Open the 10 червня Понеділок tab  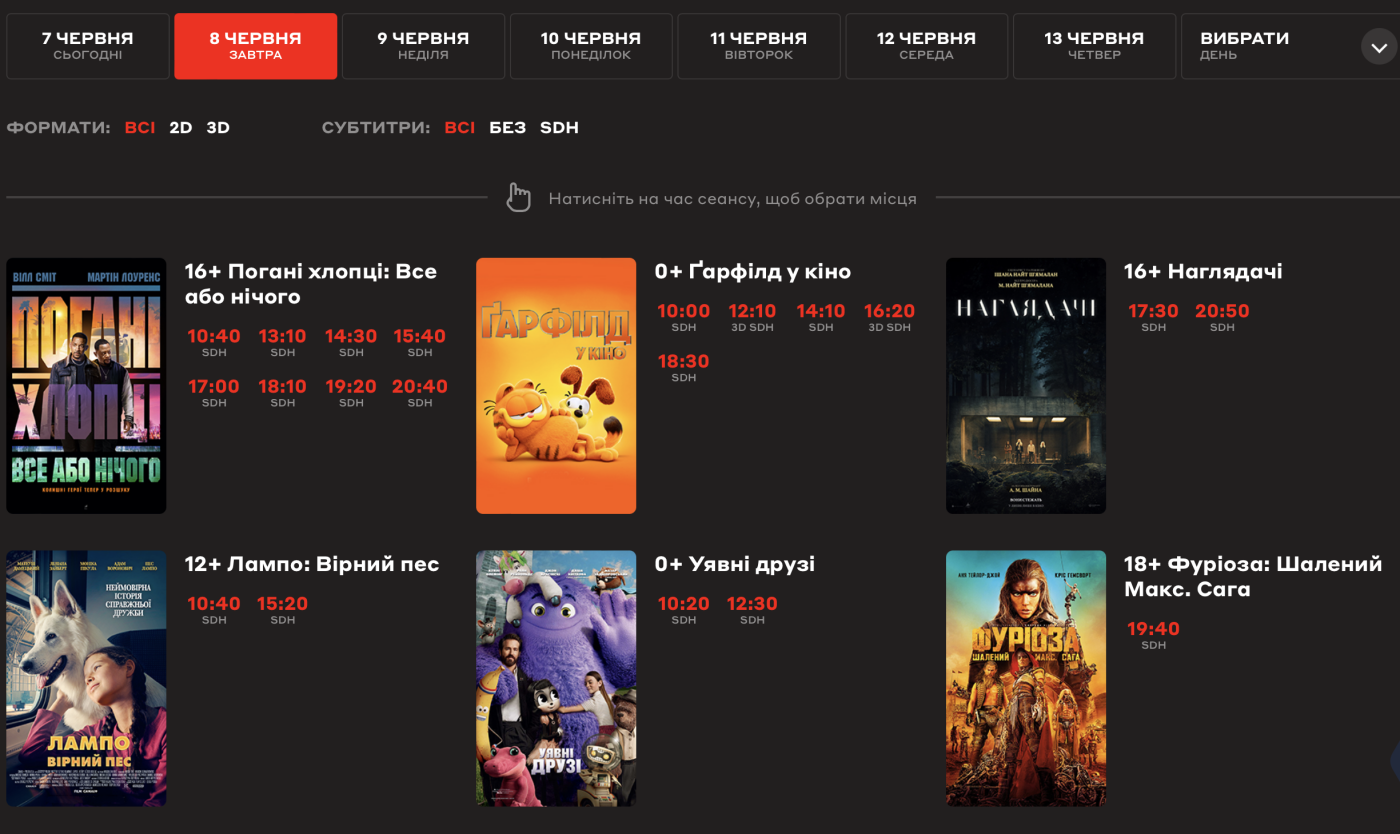point(591,46)
